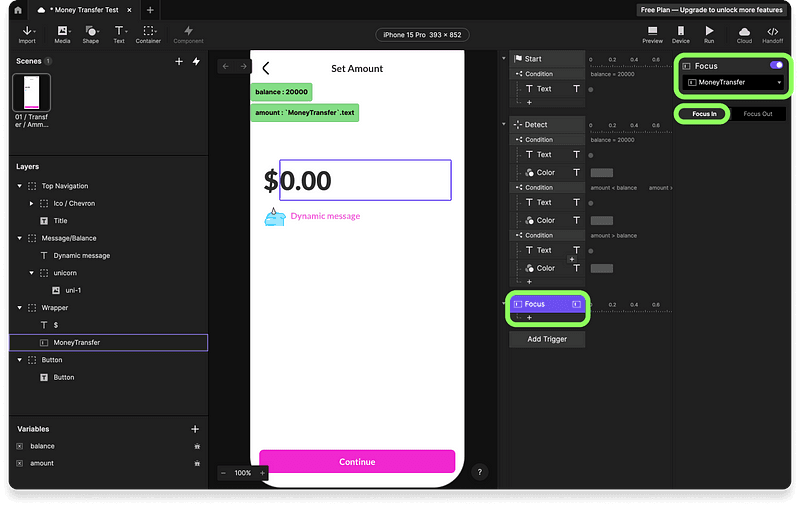Open the help question mark
The image size is (800, 507).
pyautogui.click(x=480, y=472)
